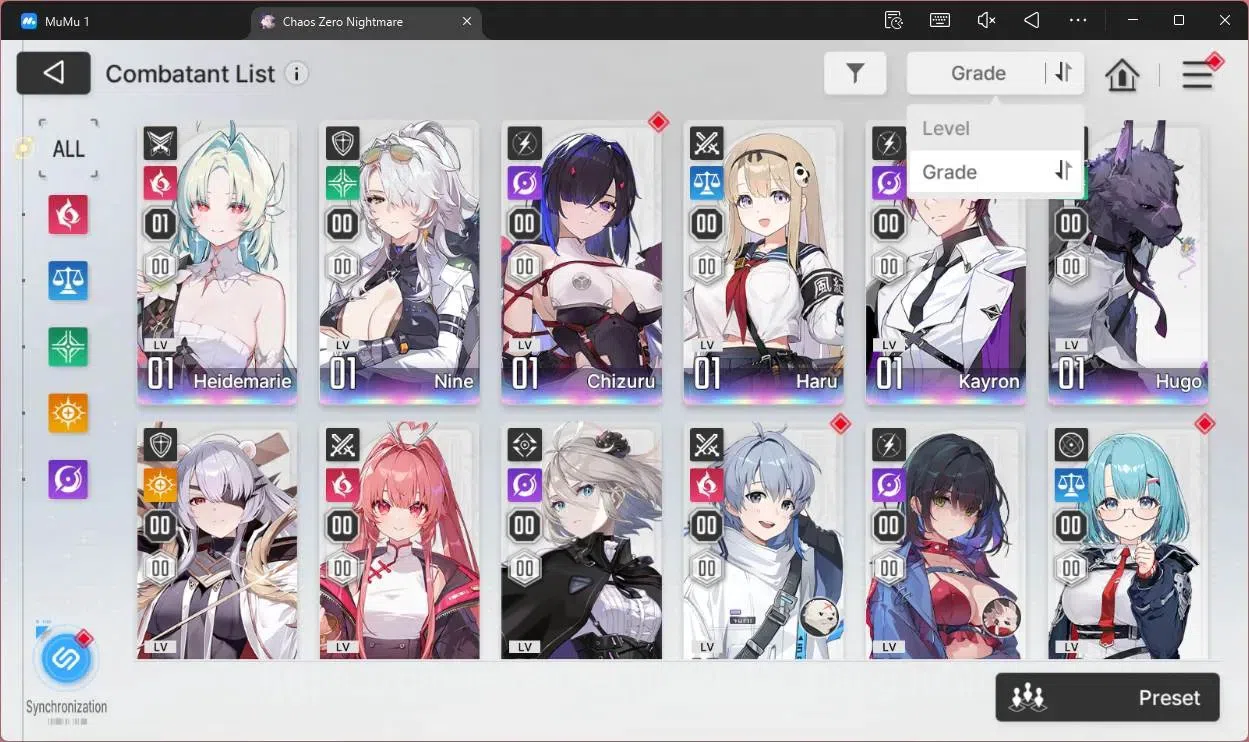Screen dimensions: 1249x742
Task: Click the MuMu back triangle icon
Action: [1032, 20]
